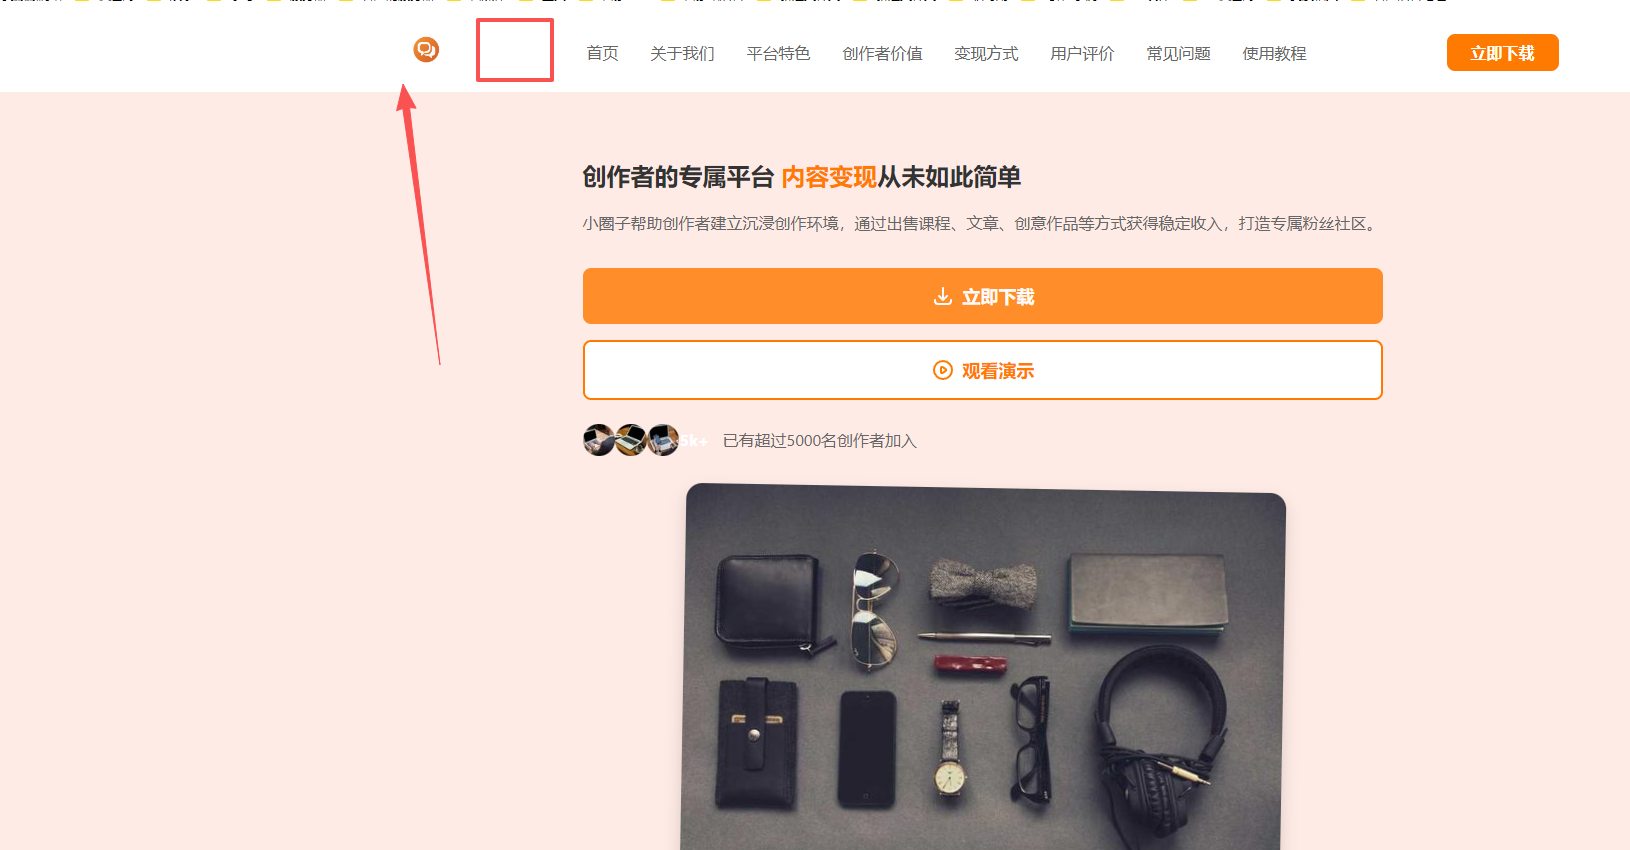
Task: Open the 常见问题 nav item
Action: click(x=1178, y=53)
